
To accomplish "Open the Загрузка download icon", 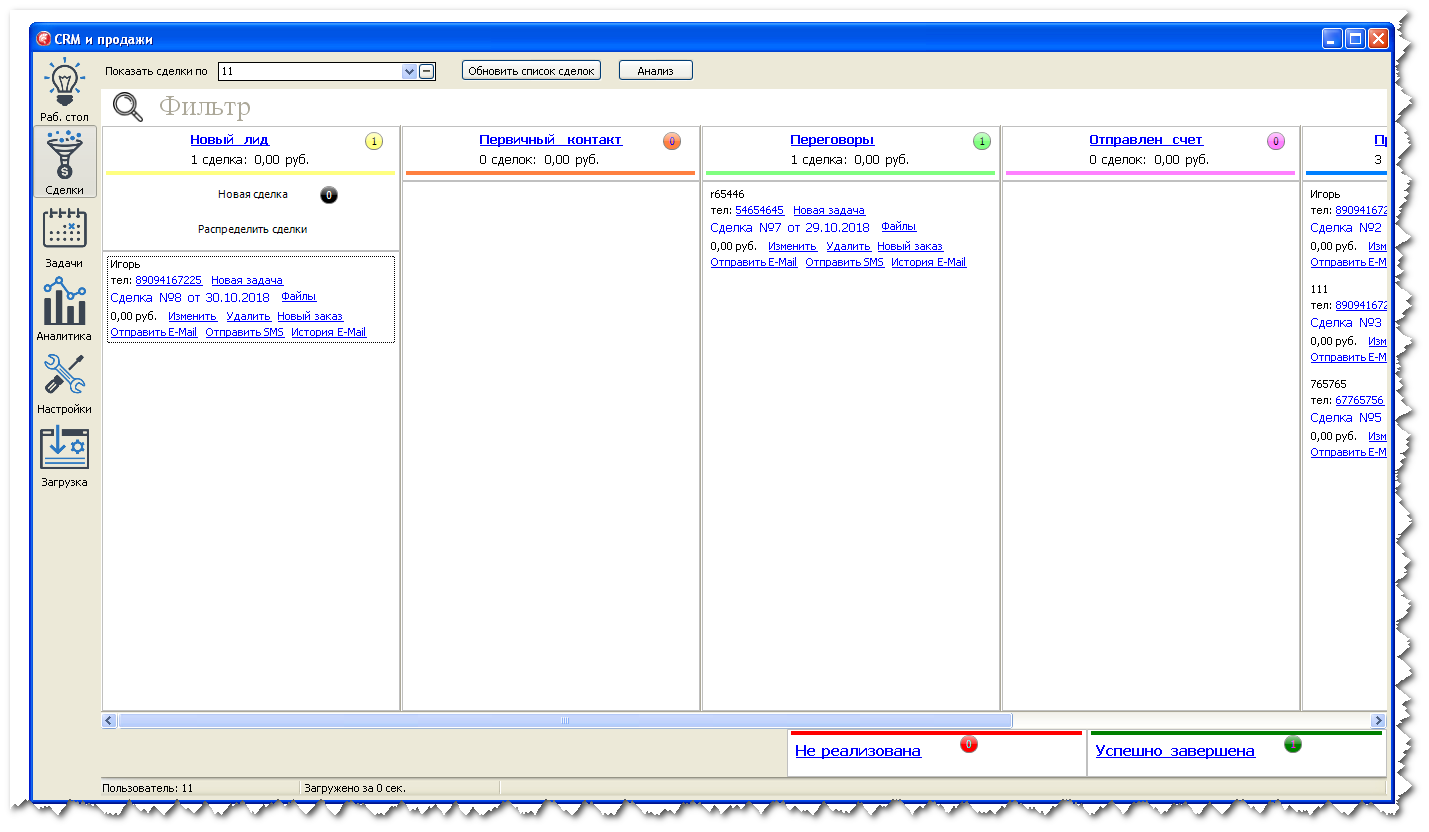I will [x=64, y=447].
